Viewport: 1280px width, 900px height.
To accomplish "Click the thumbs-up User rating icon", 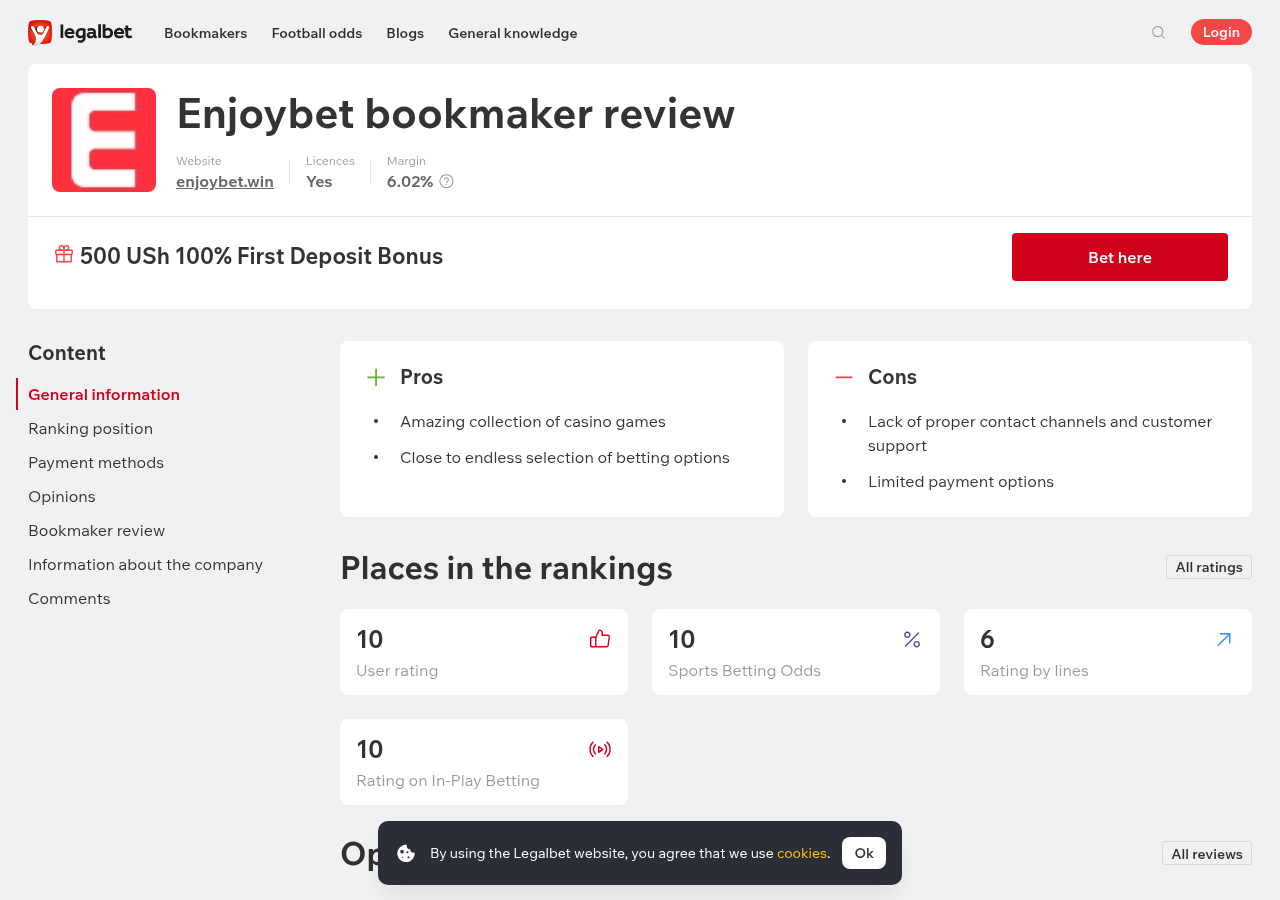I will click(600, 639).
